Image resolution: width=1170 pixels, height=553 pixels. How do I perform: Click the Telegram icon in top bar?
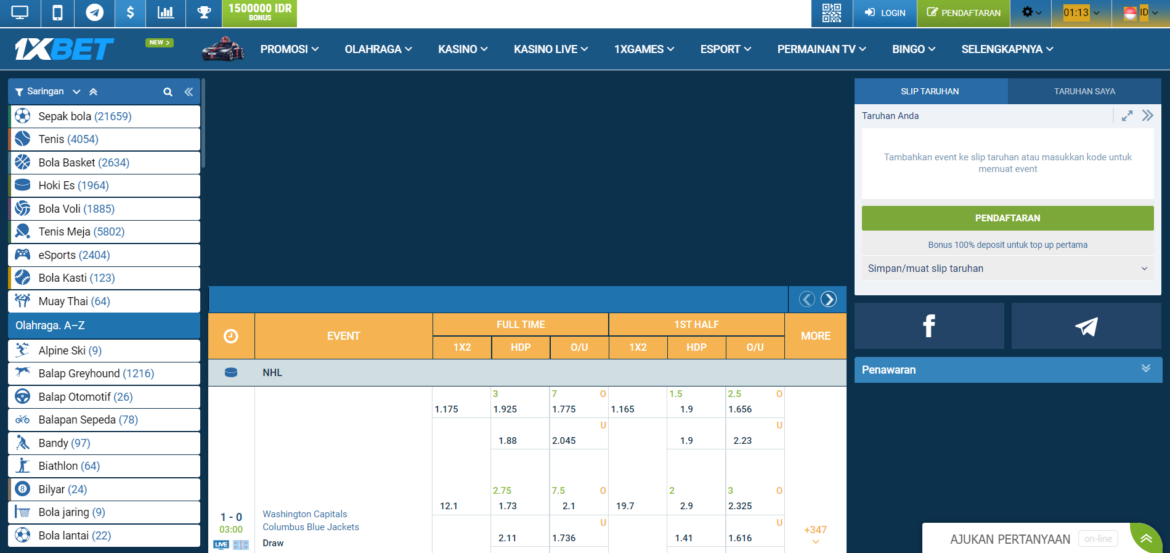pyautogui.click(x=94, y=13)
